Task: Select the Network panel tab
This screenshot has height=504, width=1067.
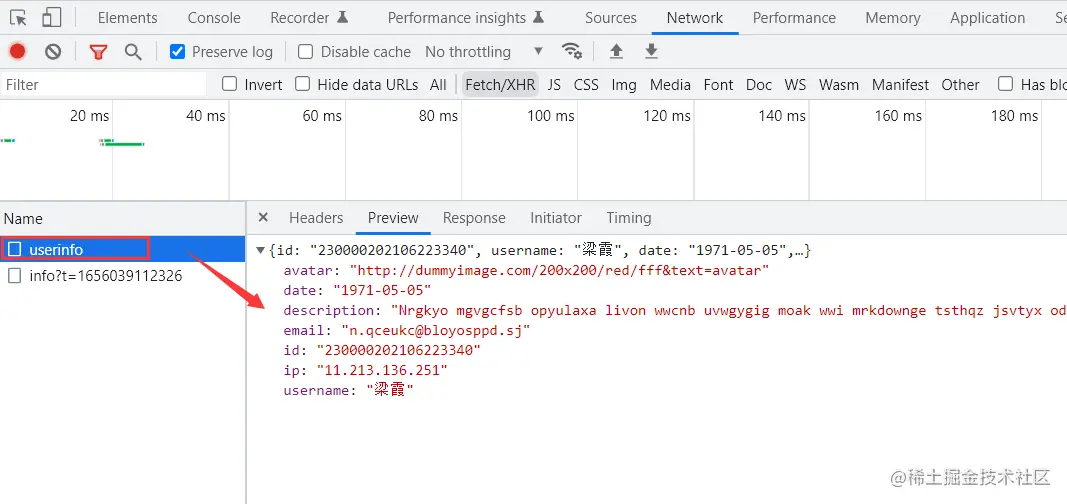Action: (x=695, y=18)
